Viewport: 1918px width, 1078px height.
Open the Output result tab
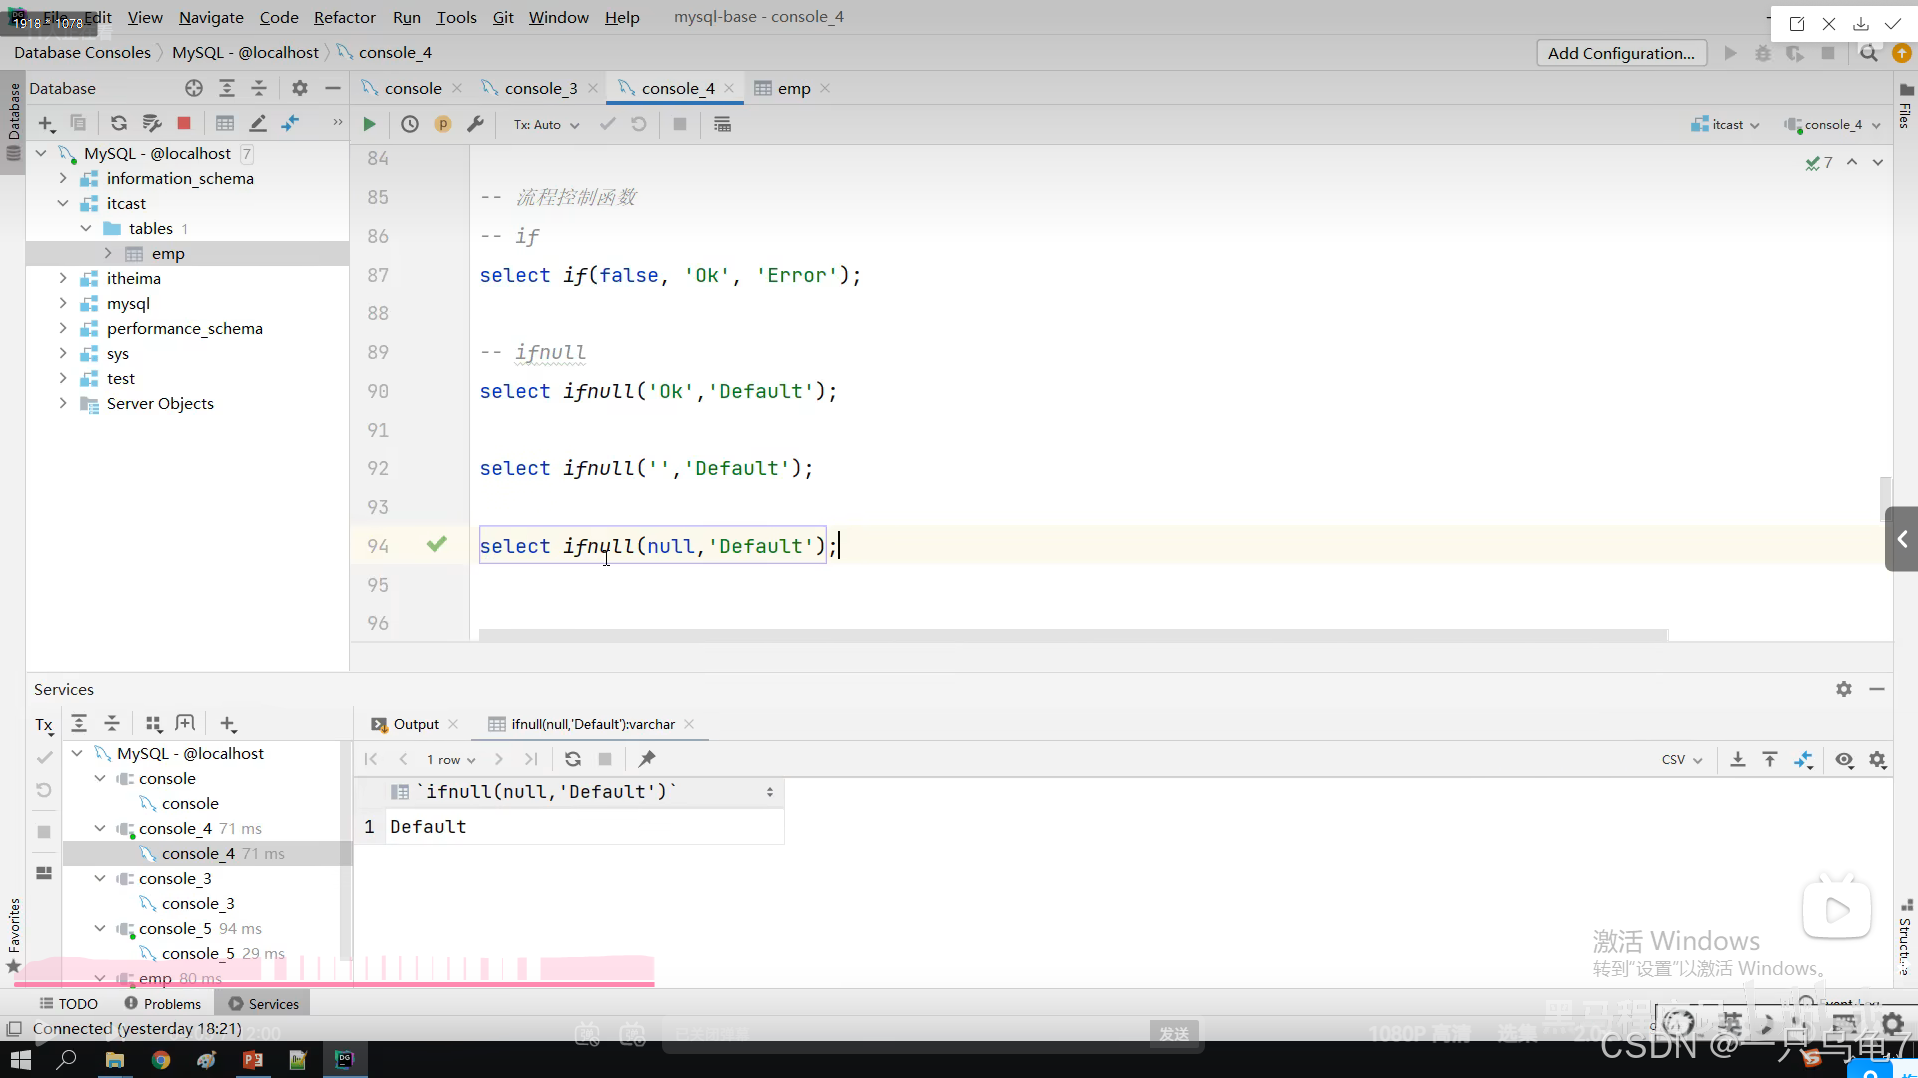pyautogui.click(x=415, y=724)
